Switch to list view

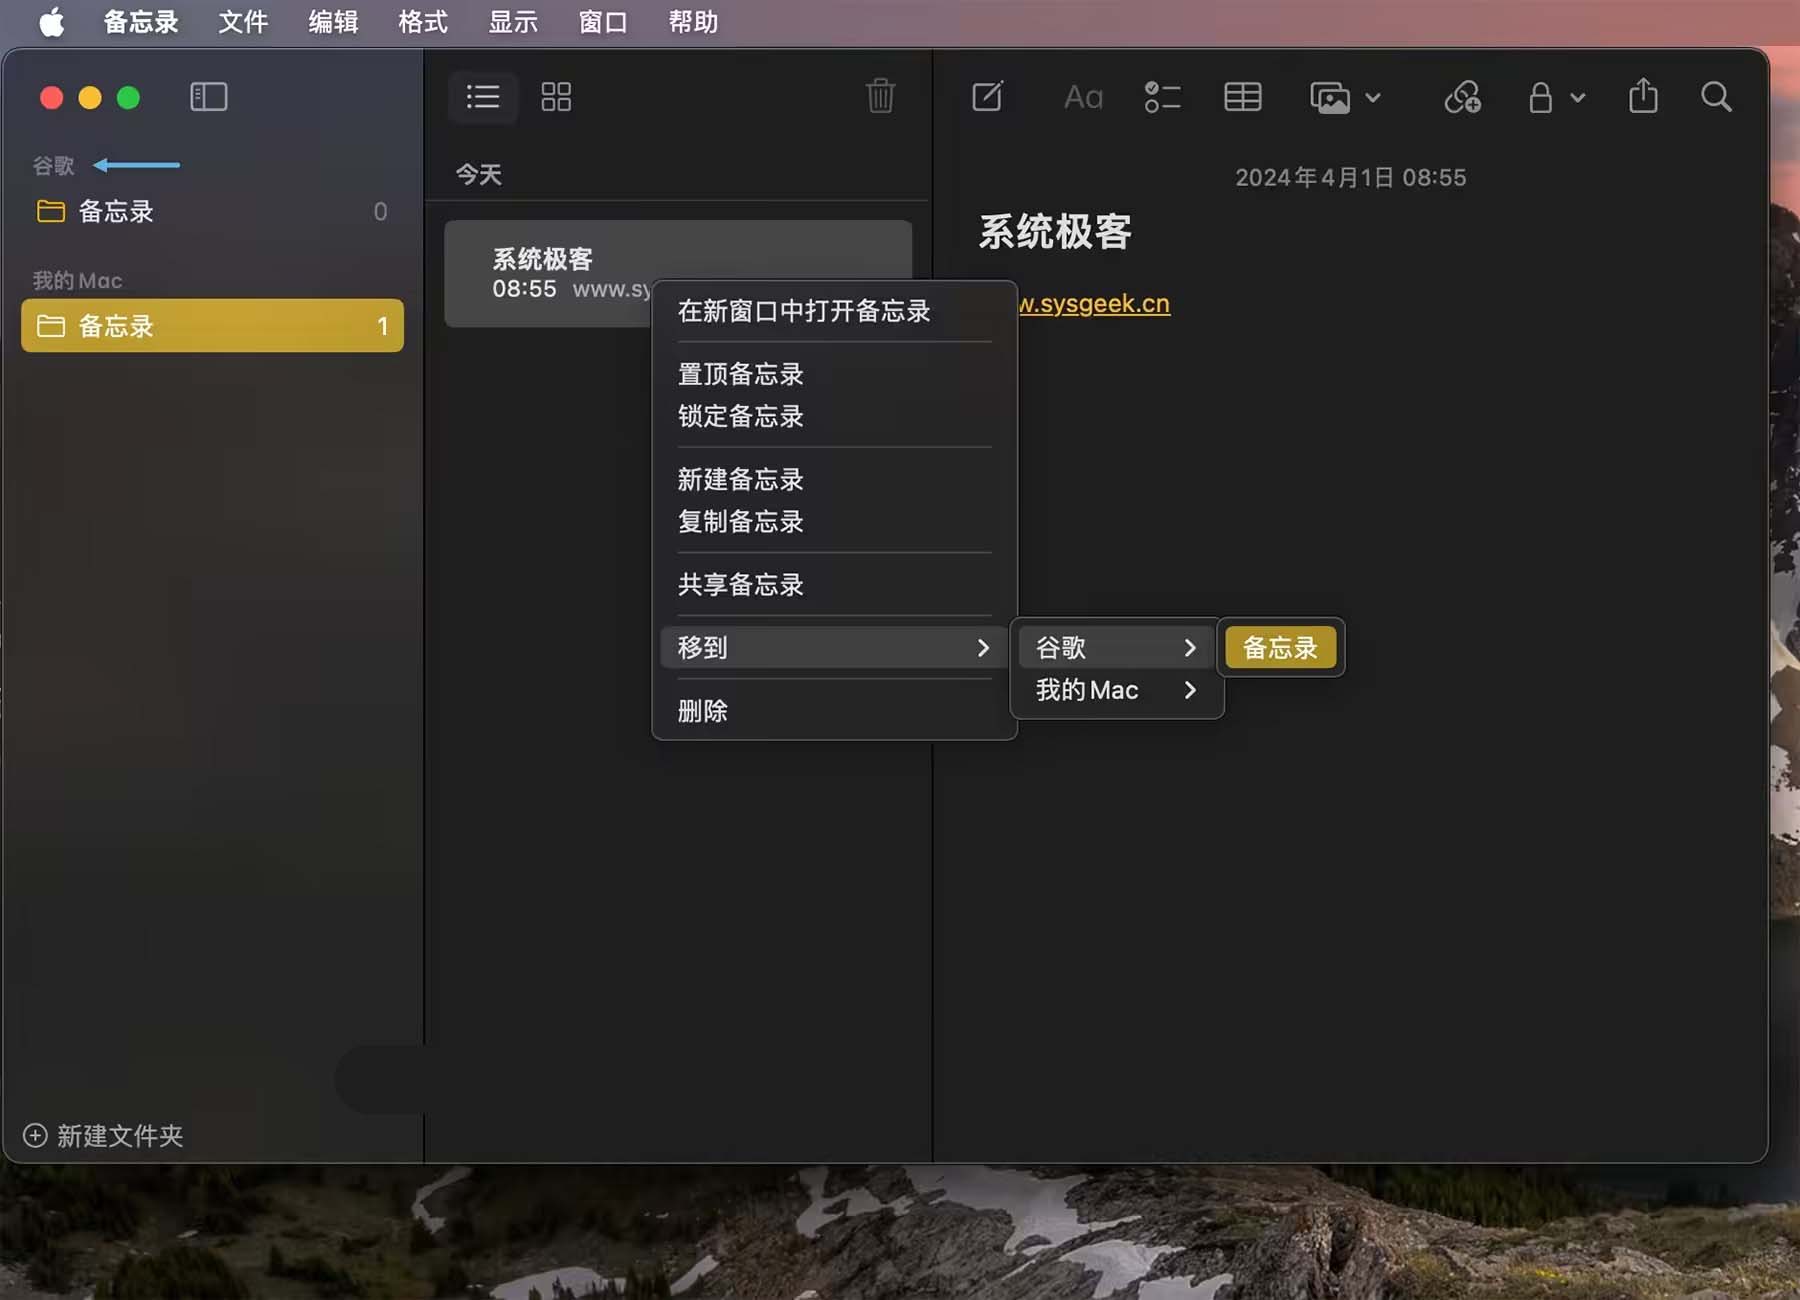(x=483, y=97)
